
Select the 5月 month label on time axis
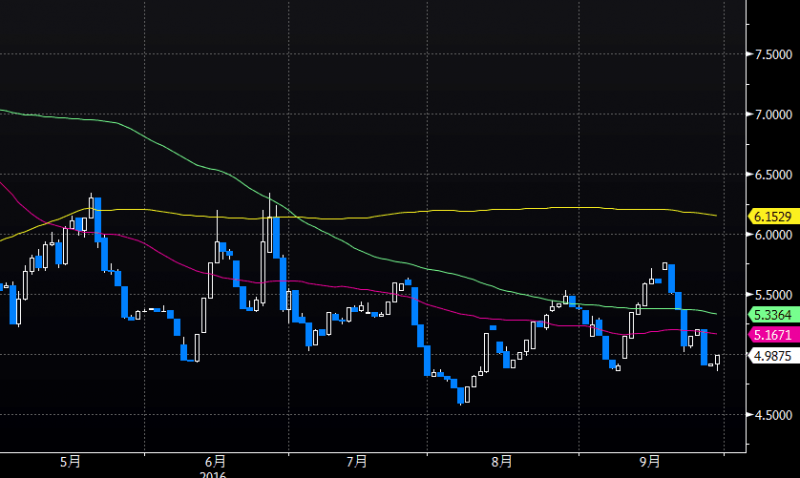(70, 462)
